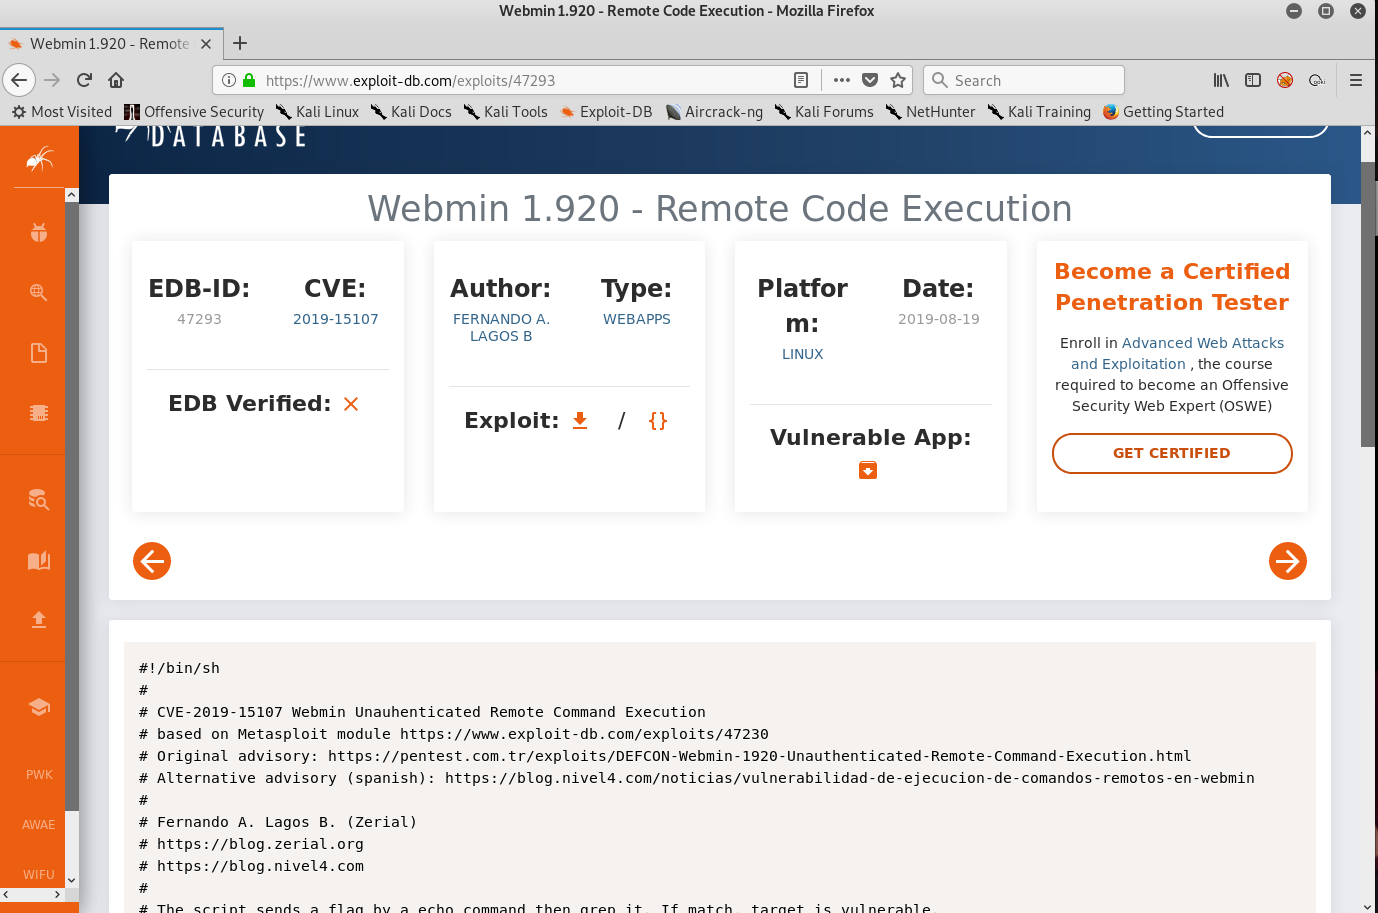Open WIFU course link in sidebar
The image size is (1378, 913).
click(39, 874)
